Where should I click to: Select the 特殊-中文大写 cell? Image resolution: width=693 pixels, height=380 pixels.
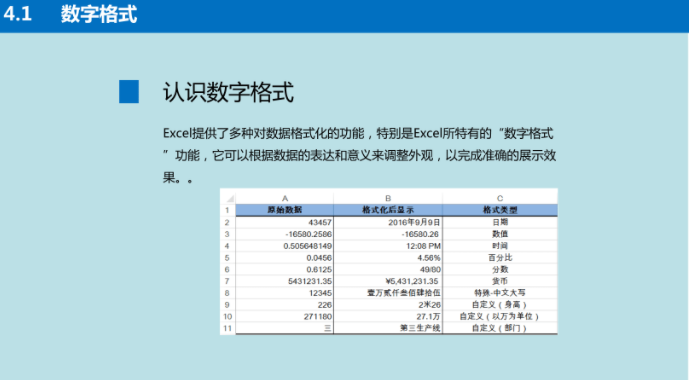(x=500, y=293)
